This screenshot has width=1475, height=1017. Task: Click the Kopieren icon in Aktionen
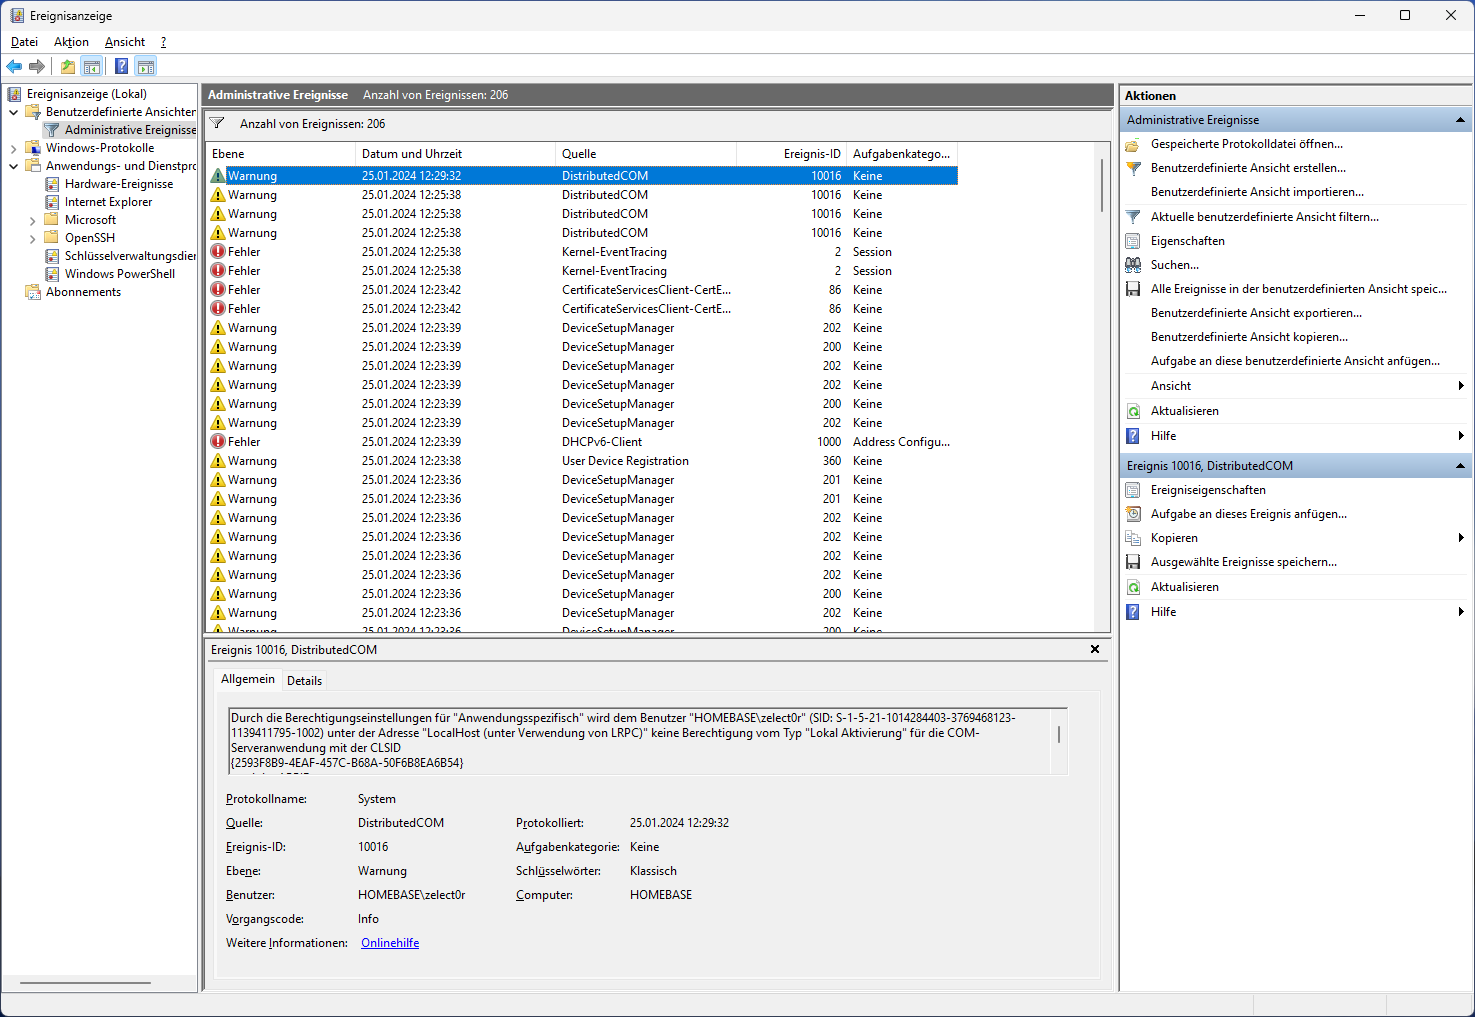click(1133, 538)
